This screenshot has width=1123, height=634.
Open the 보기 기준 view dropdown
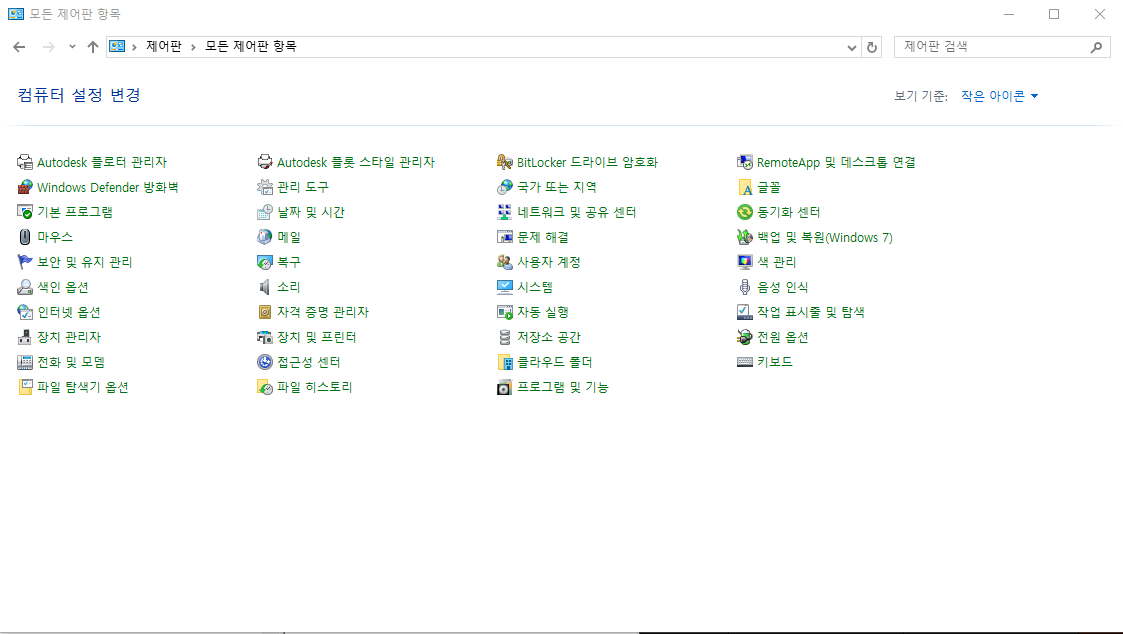(1000, 95)
